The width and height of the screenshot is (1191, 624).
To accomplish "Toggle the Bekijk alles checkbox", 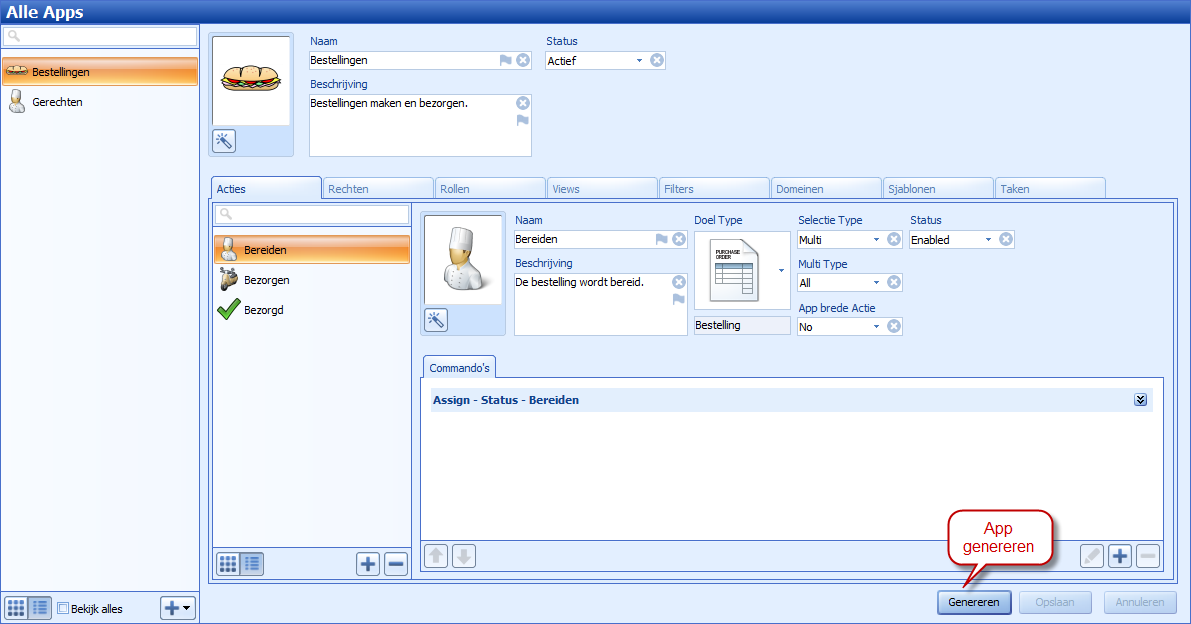I will point(64,608).
